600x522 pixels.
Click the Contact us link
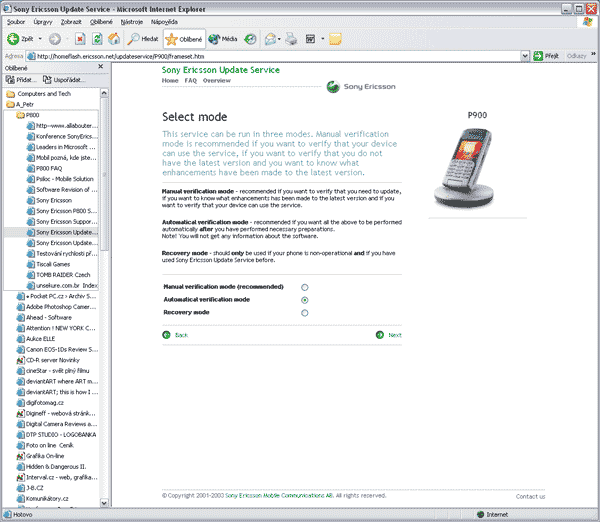click(x=530, y=496)
